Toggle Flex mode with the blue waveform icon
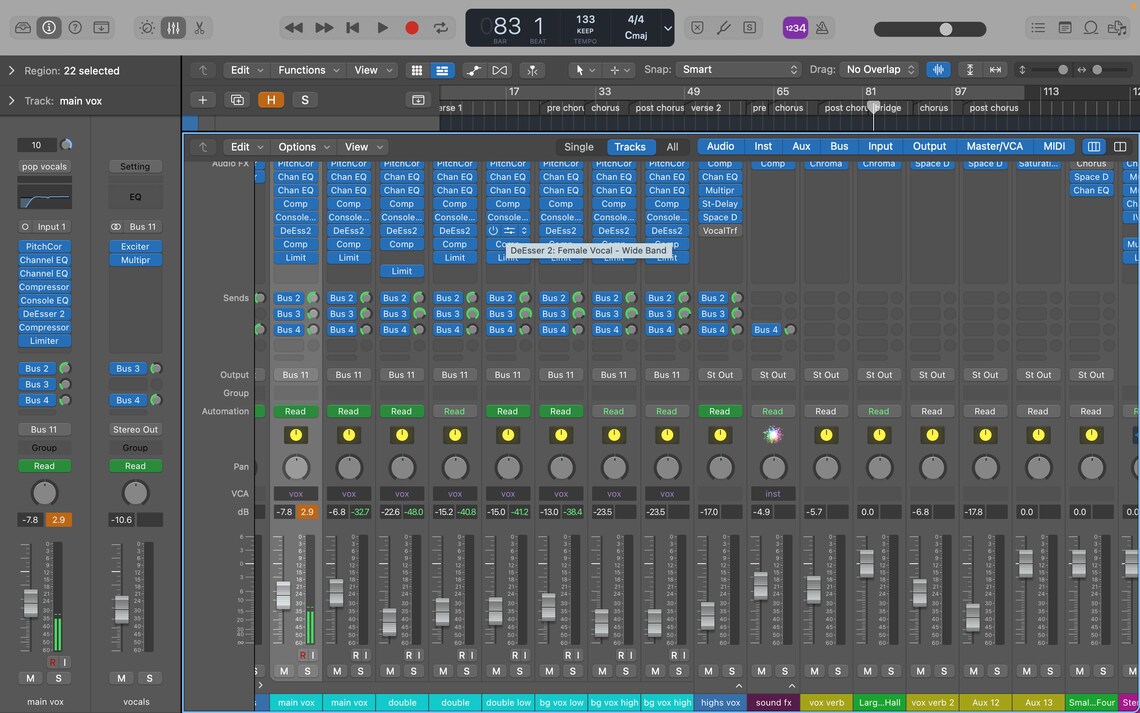This screenshot has width=1140, height=713. point(937,69)
